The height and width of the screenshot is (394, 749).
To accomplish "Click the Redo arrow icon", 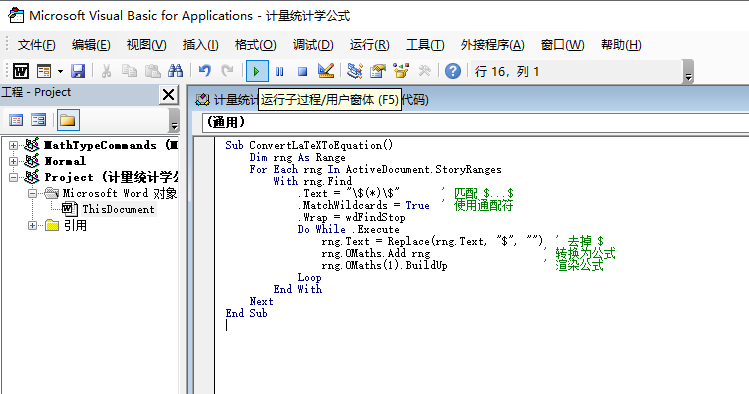I will tap(227, 72).
